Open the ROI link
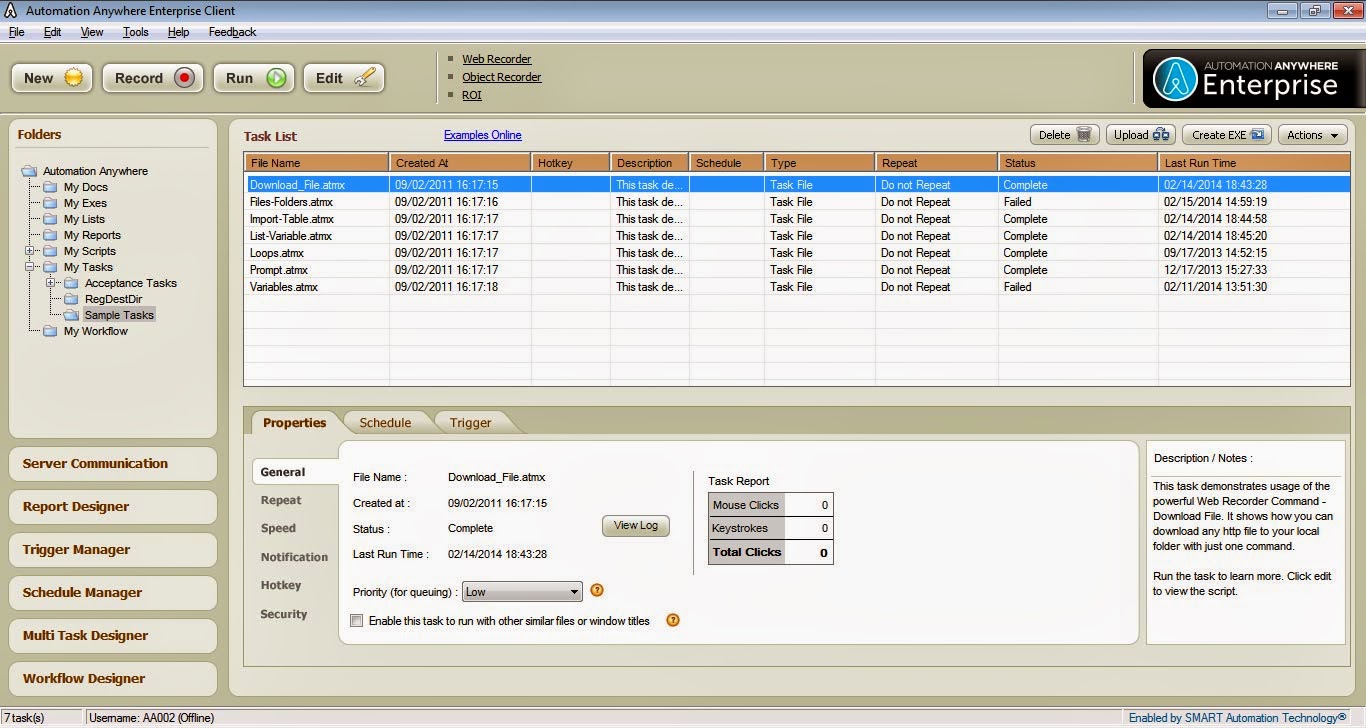1366x728 pixels. [x=471, y=95]
